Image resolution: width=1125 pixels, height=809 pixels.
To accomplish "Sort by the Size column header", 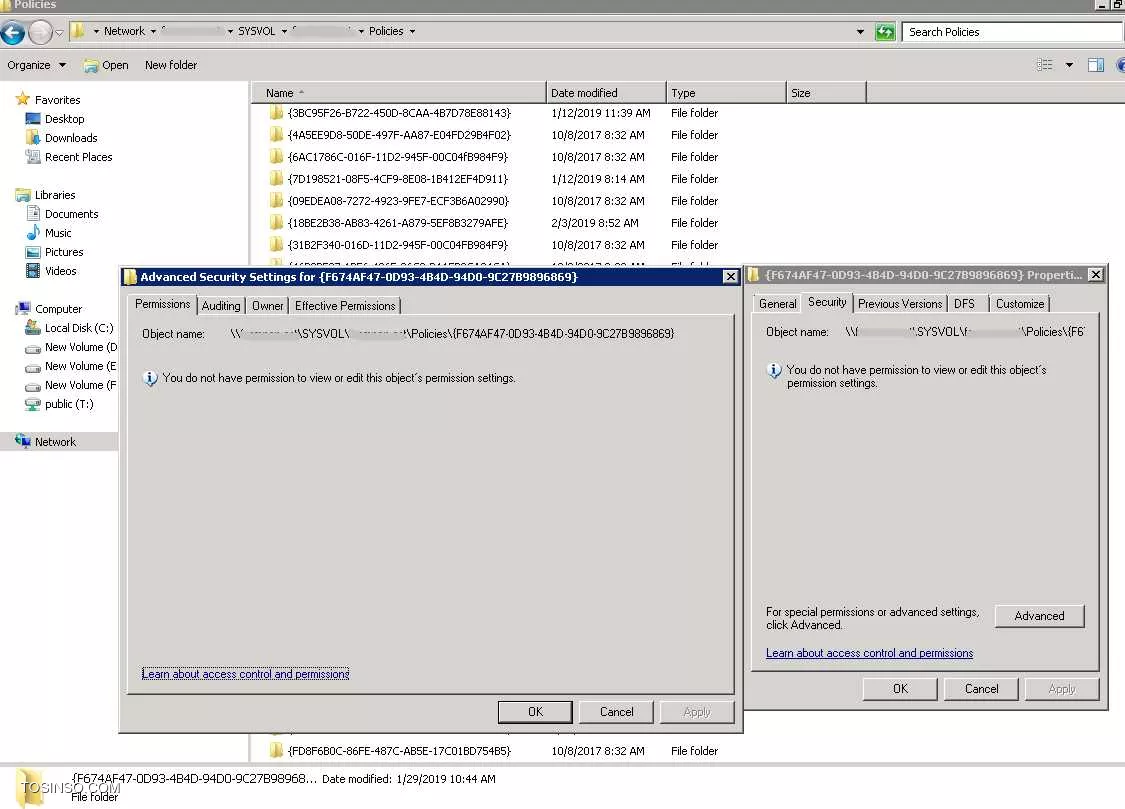I will tap(826, 93).
